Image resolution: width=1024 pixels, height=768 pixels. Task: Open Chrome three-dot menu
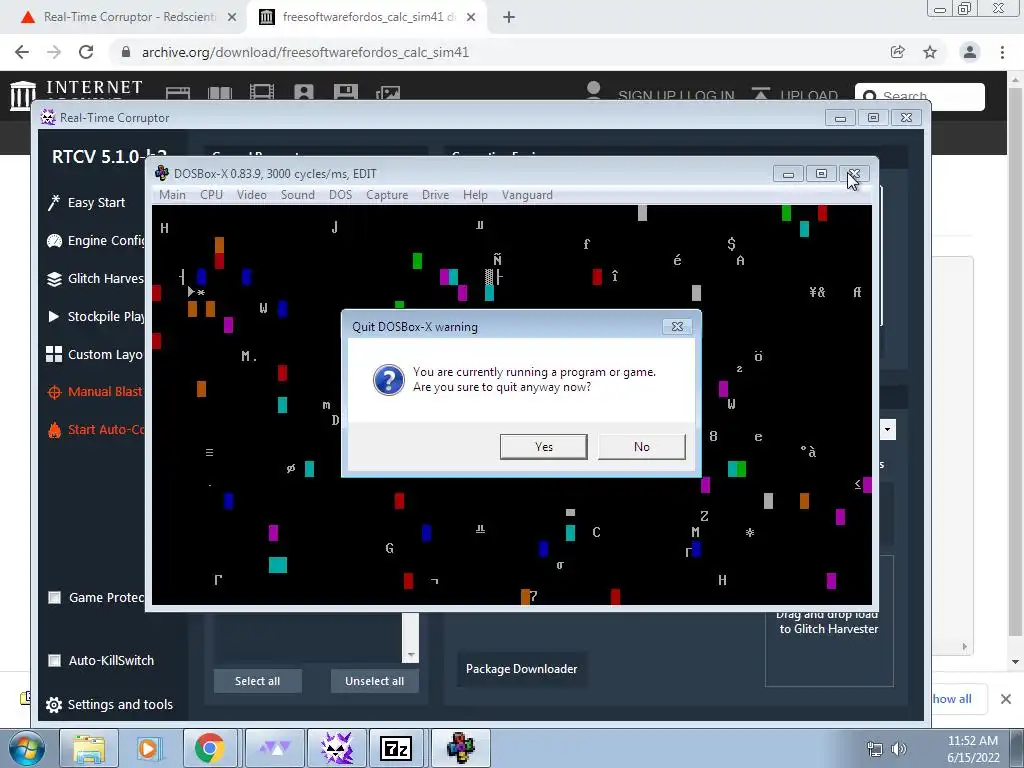click(x=1002, y=52)
